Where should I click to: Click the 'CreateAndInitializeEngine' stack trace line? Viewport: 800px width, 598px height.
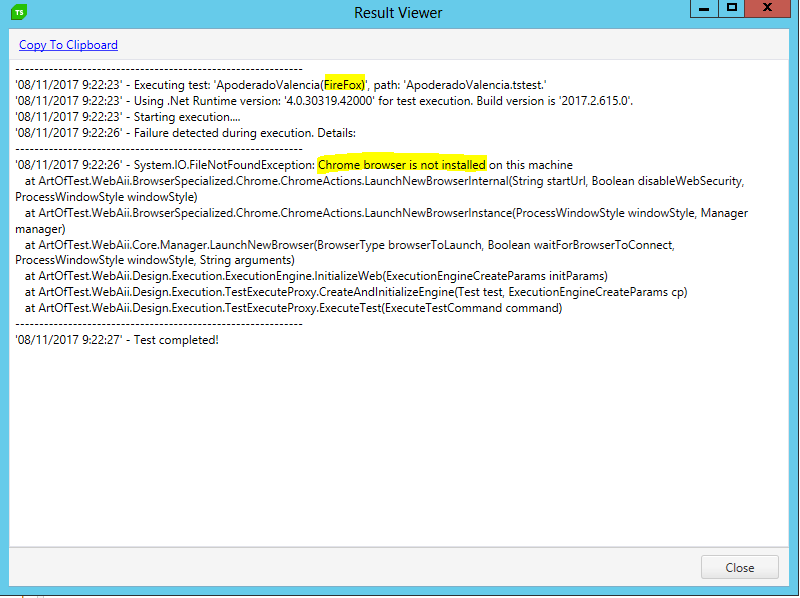click(x=356, y=292)
